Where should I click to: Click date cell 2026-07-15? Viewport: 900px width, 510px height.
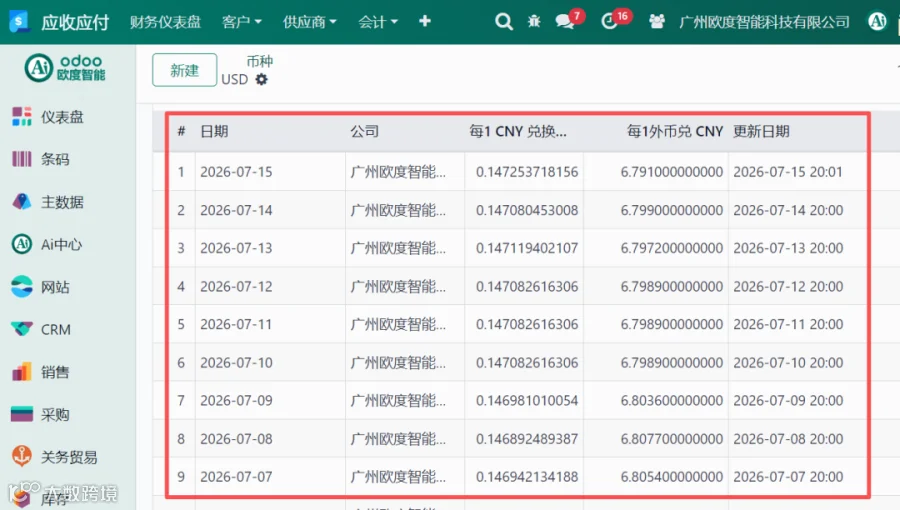(x=236, y=172)
